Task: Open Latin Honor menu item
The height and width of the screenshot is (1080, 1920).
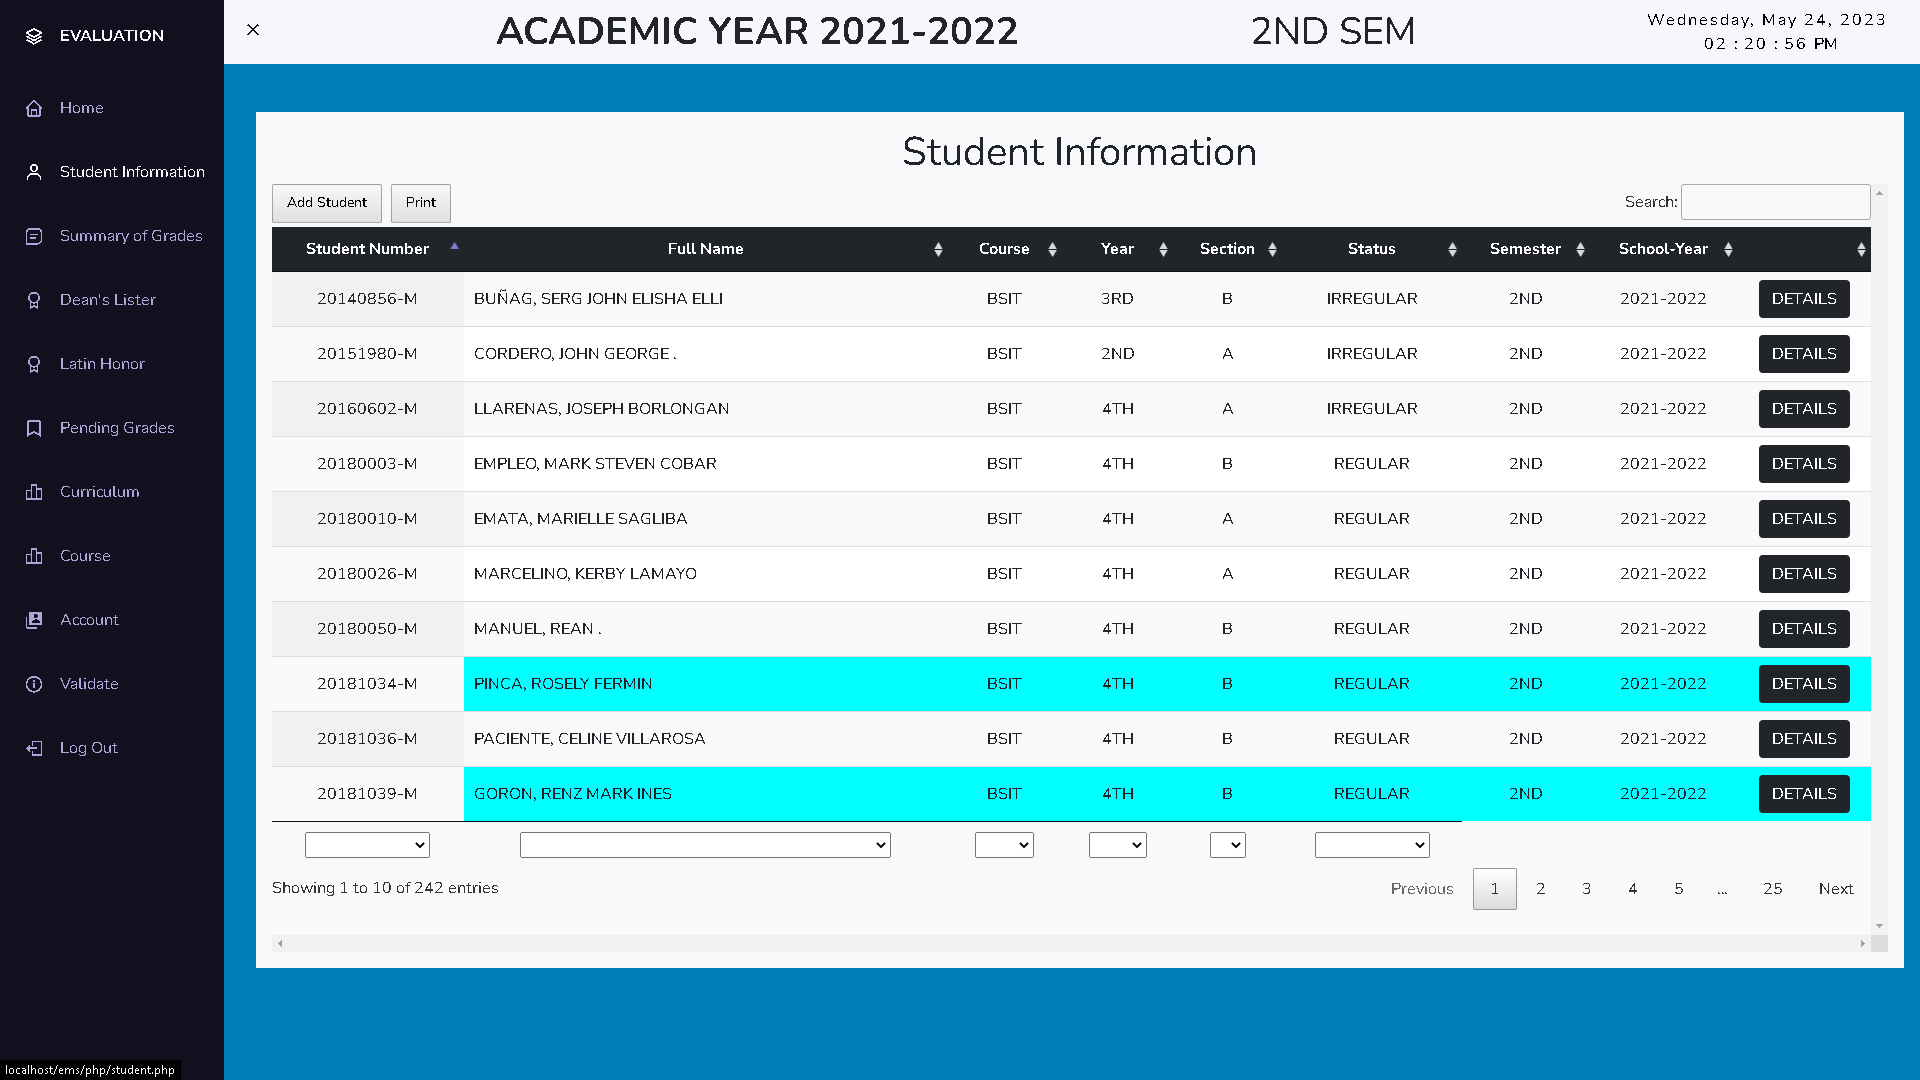Action: (x=102, y=364)
